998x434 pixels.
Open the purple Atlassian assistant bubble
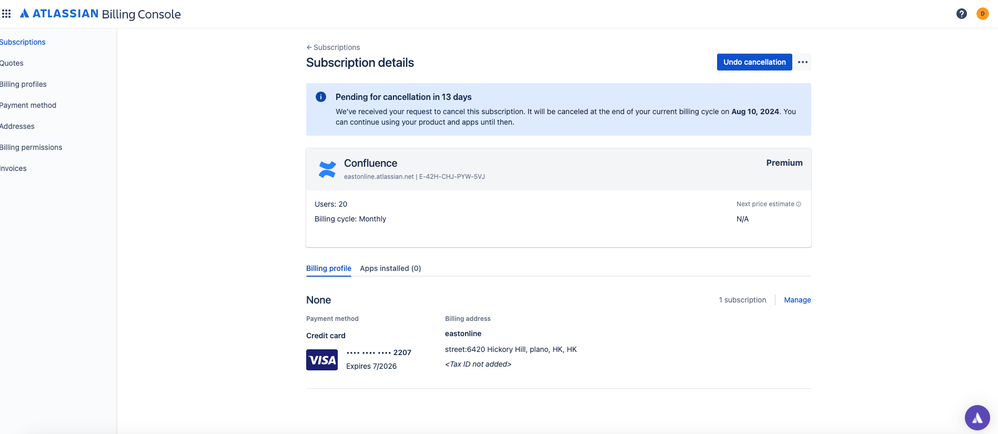978,417
